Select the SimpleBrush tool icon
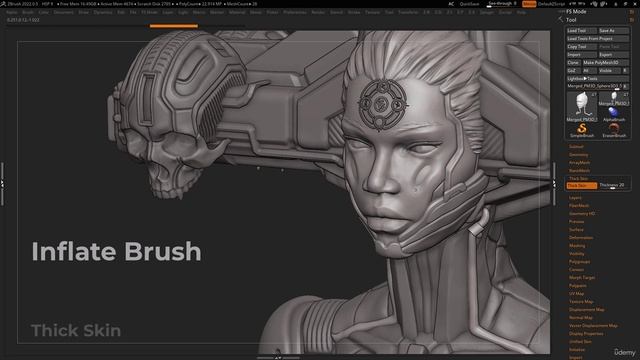The height and width of the screenshot is (360, 640). [x=582, y=129]
